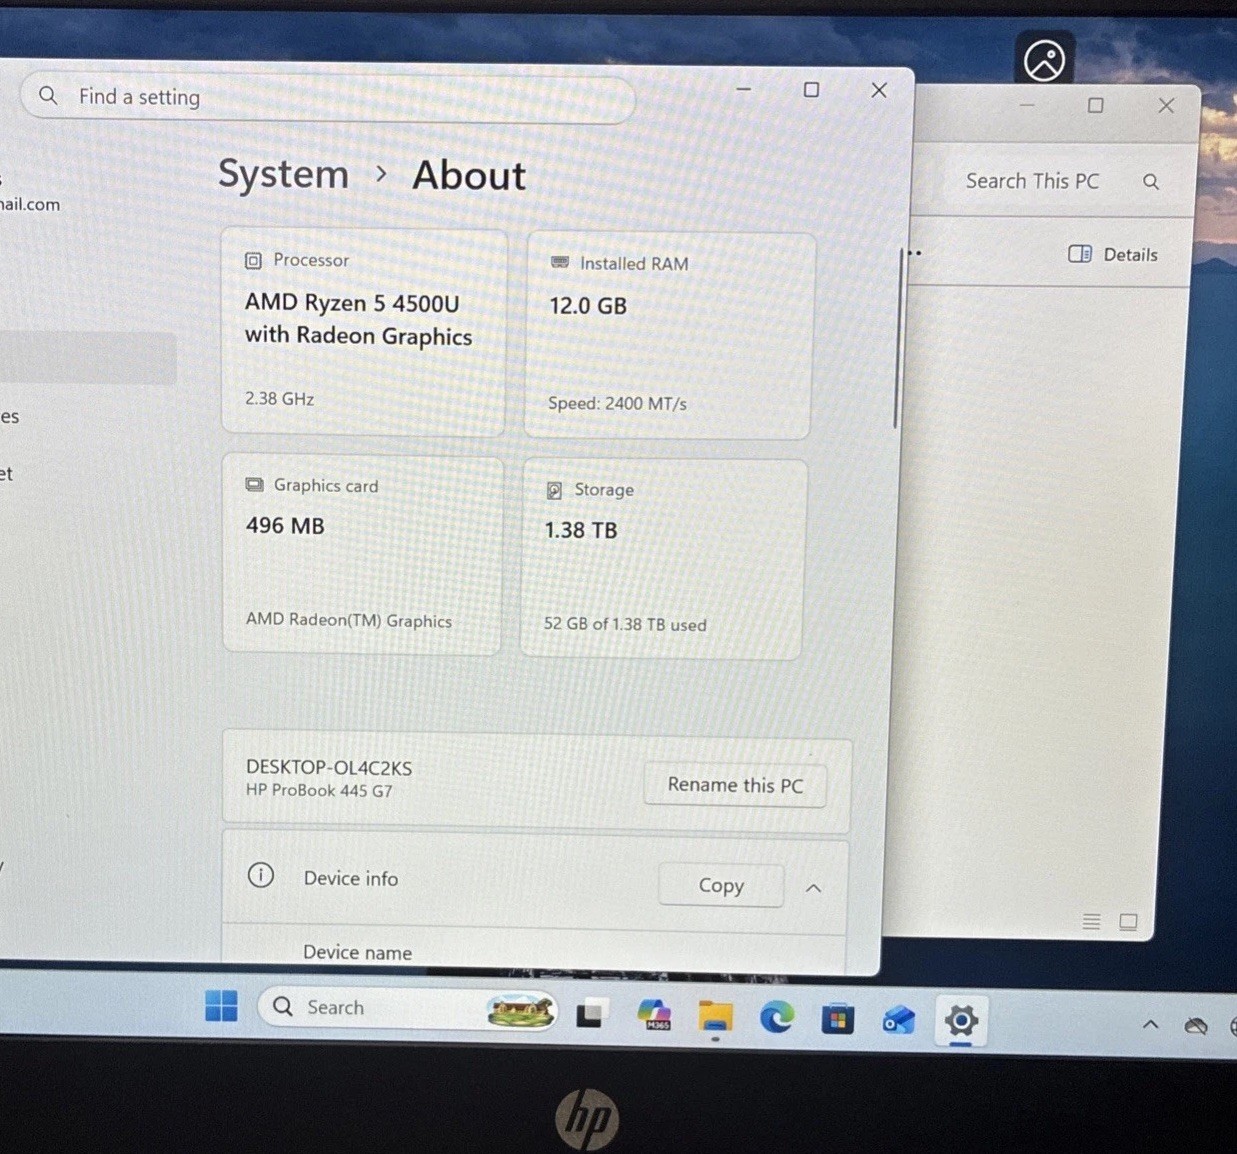The width and height of the screenshot is (1237, 1154).
Task: Open the Graphics card info card
Action: 363,555
